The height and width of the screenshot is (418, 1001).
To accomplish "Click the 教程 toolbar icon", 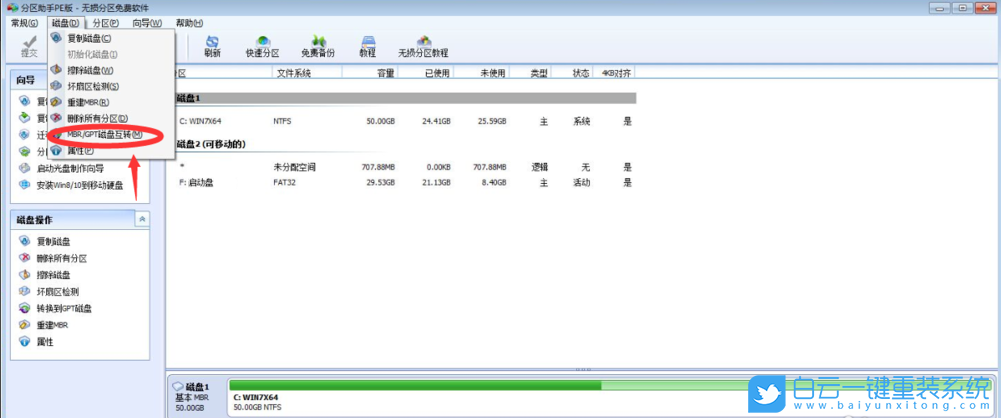I will pos(367,45).
